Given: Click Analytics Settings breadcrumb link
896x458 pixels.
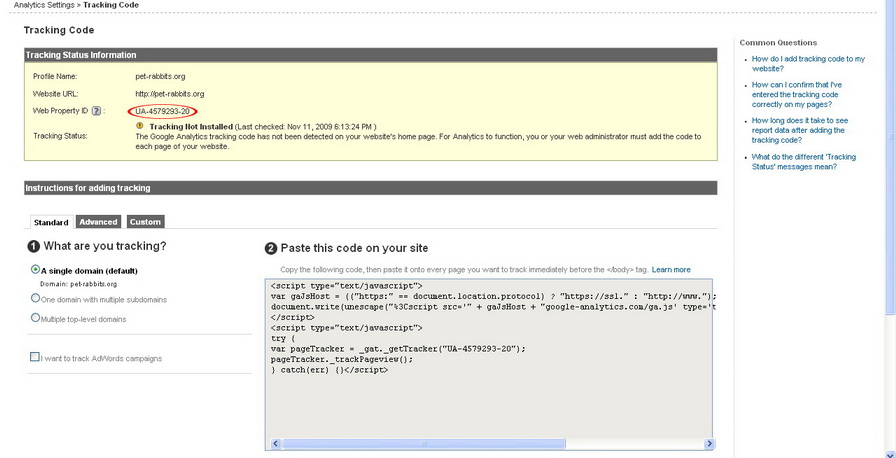Looking at the screenshot, I should pyautogui.click(x=44, y=5).
